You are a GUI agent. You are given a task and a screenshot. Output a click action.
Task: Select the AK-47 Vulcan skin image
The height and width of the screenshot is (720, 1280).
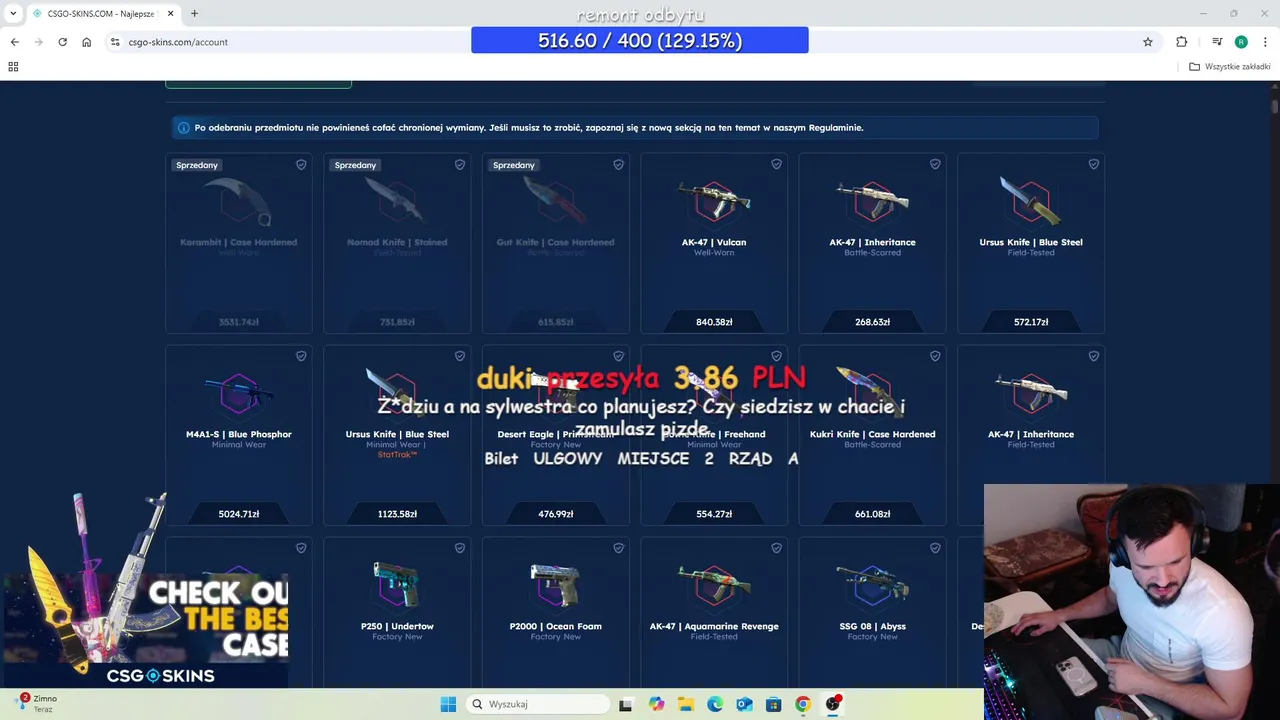714,200
